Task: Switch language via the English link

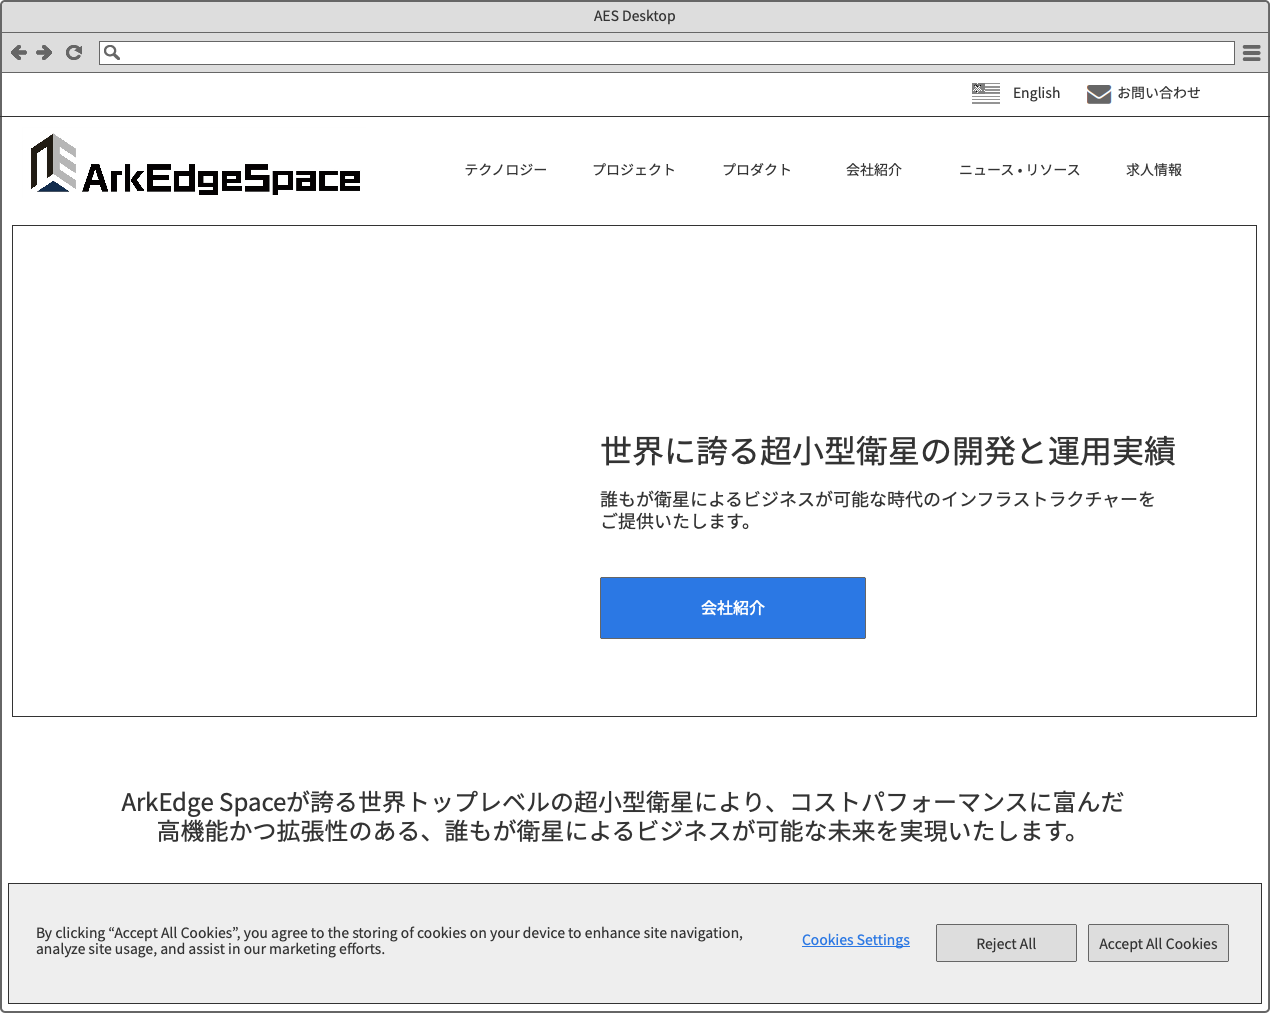Action: (1036, 93)
